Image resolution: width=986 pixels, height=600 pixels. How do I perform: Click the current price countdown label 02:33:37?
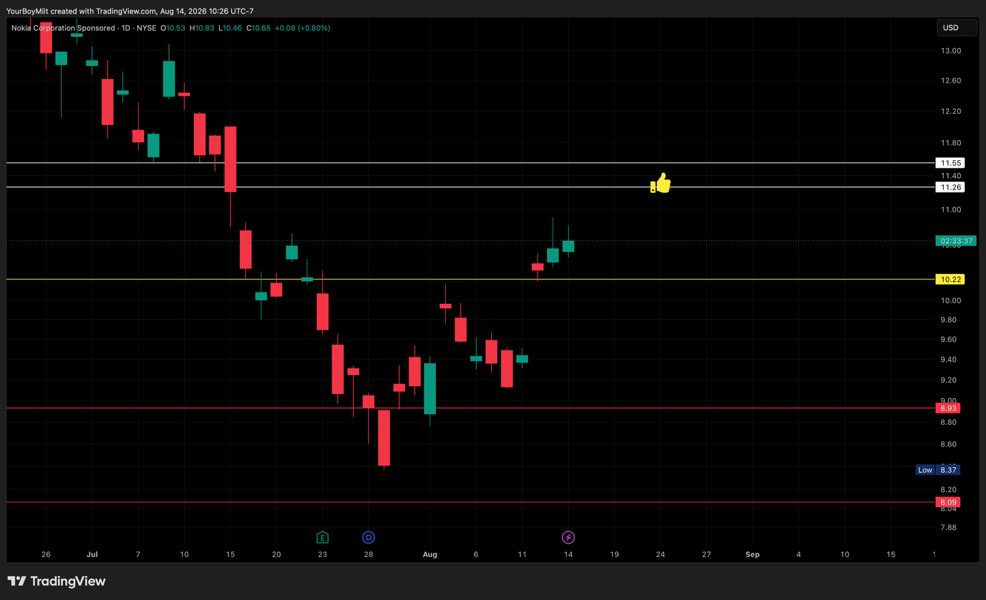pyautogui.click(x=956, y=241)
